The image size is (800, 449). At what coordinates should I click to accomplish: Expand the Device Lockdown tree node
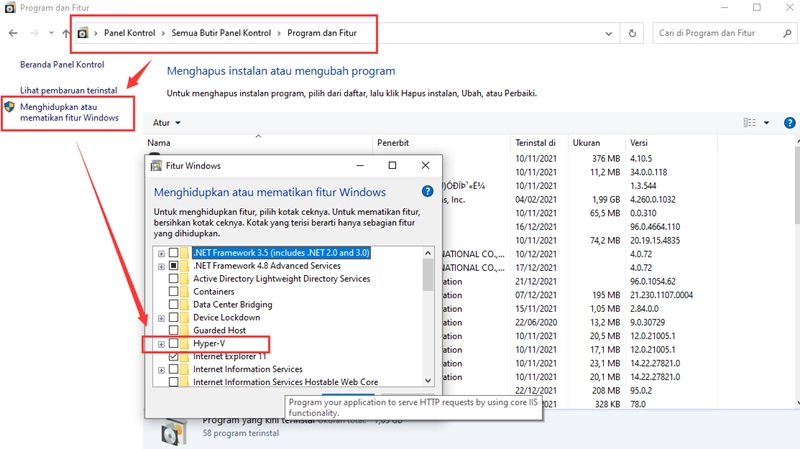click(161, 318)
